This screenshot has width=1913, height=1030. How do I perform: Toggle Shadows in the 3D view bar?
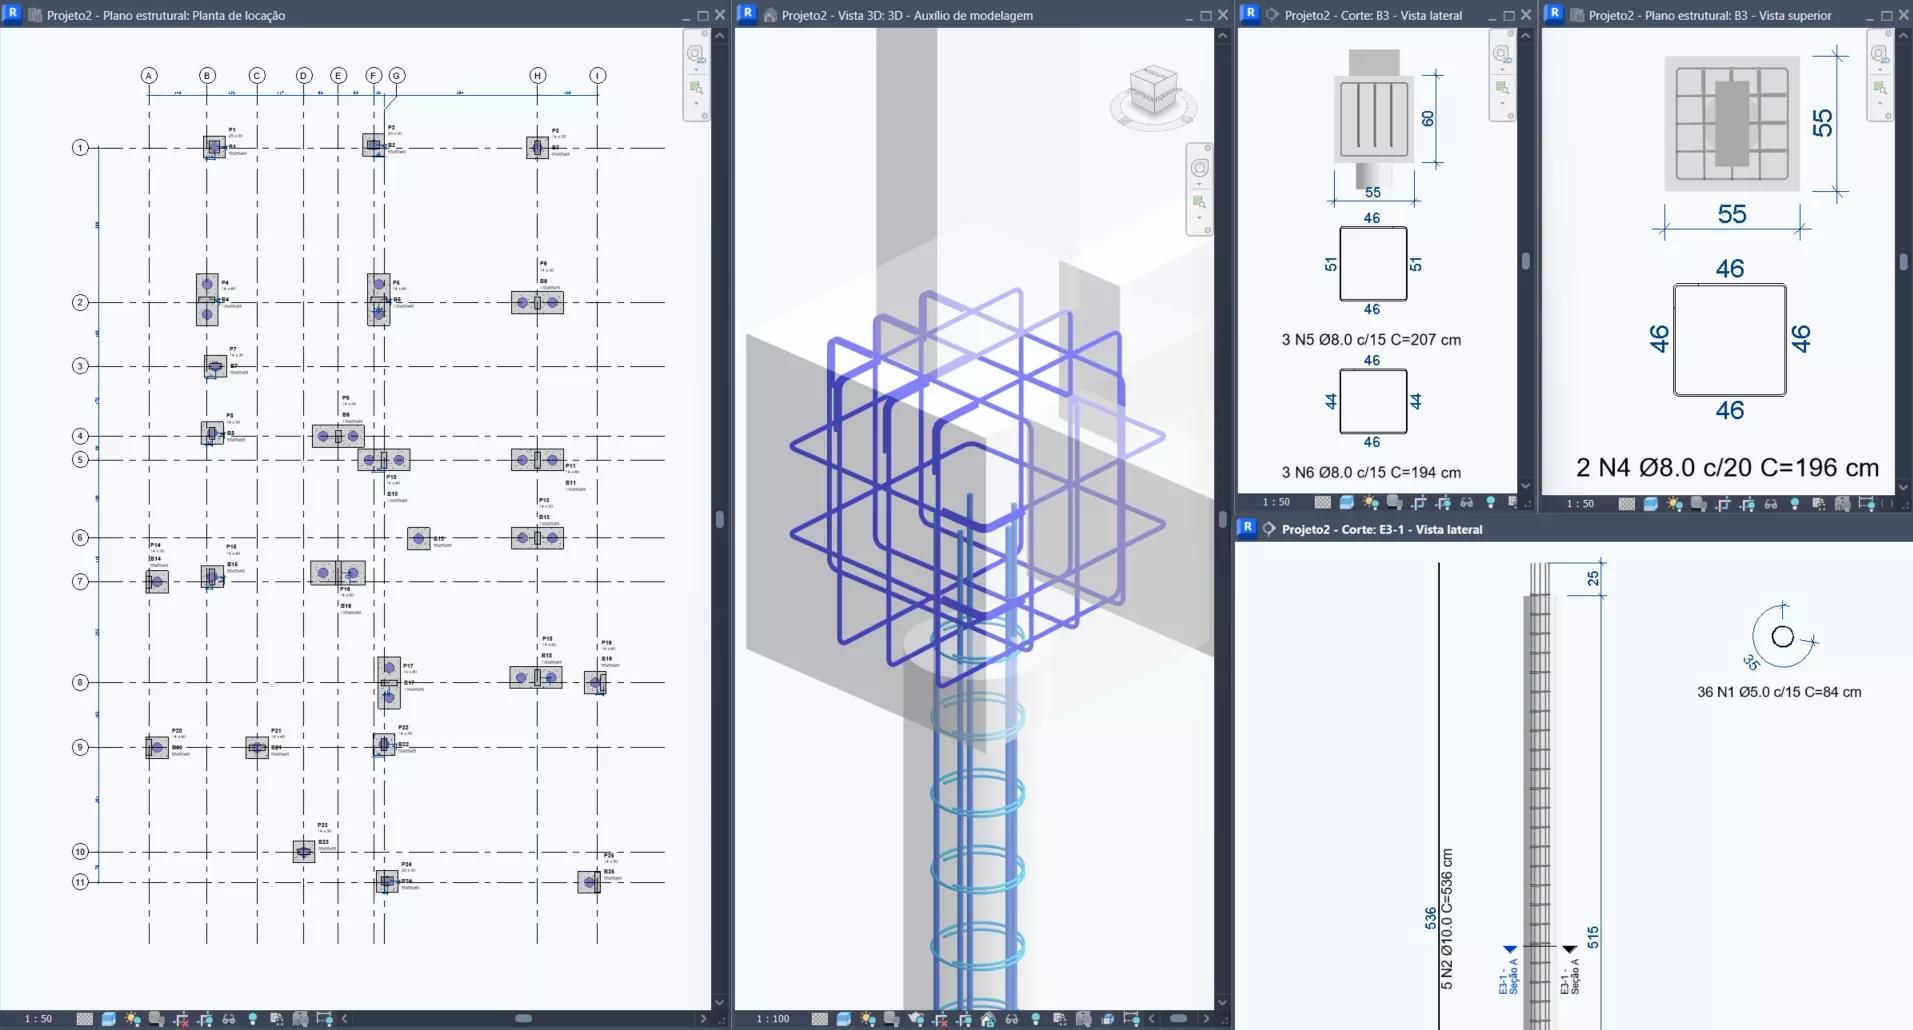[x=892, y=1019]
